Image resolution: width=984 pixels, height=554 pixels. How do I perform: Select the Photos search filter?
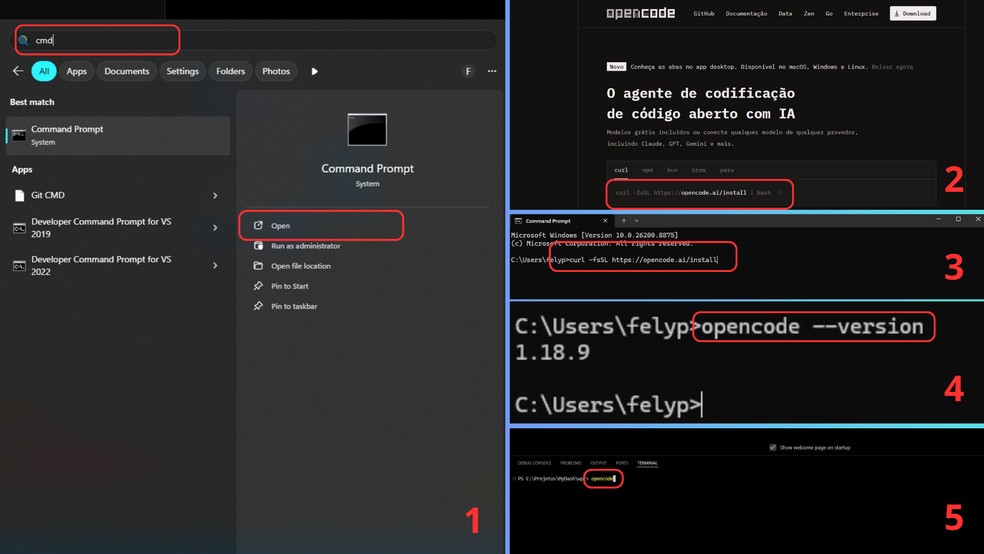[x=276, y=71]
